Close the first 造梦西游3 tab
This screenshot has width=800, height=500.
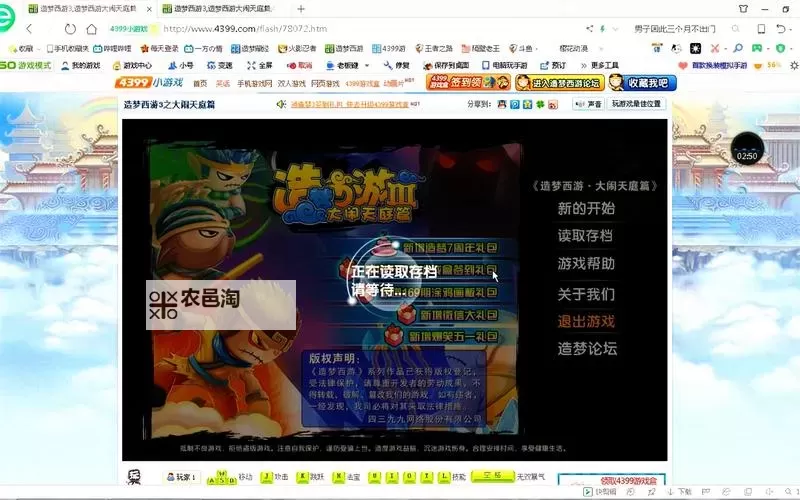click(149, 9)
